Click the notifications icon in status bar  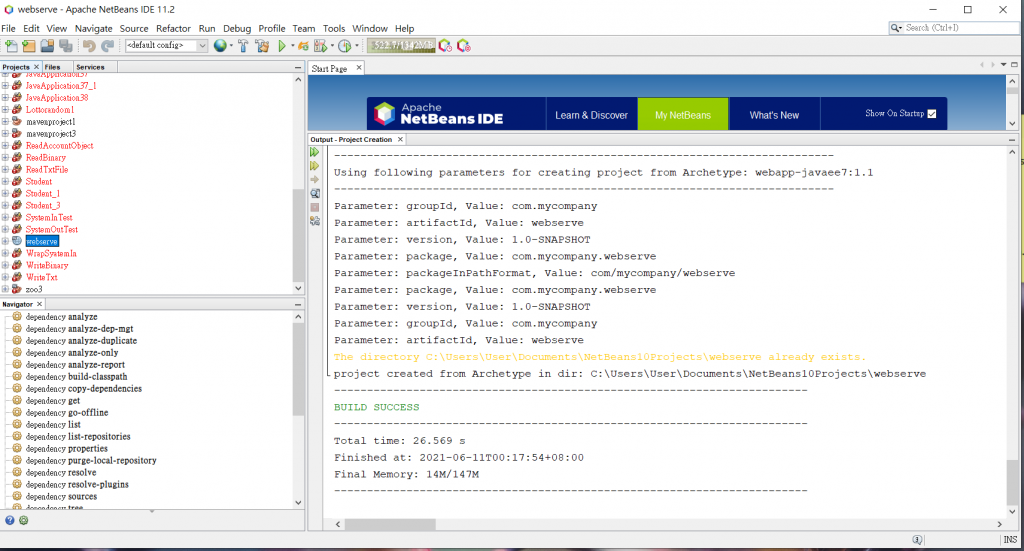pos(918,540)
